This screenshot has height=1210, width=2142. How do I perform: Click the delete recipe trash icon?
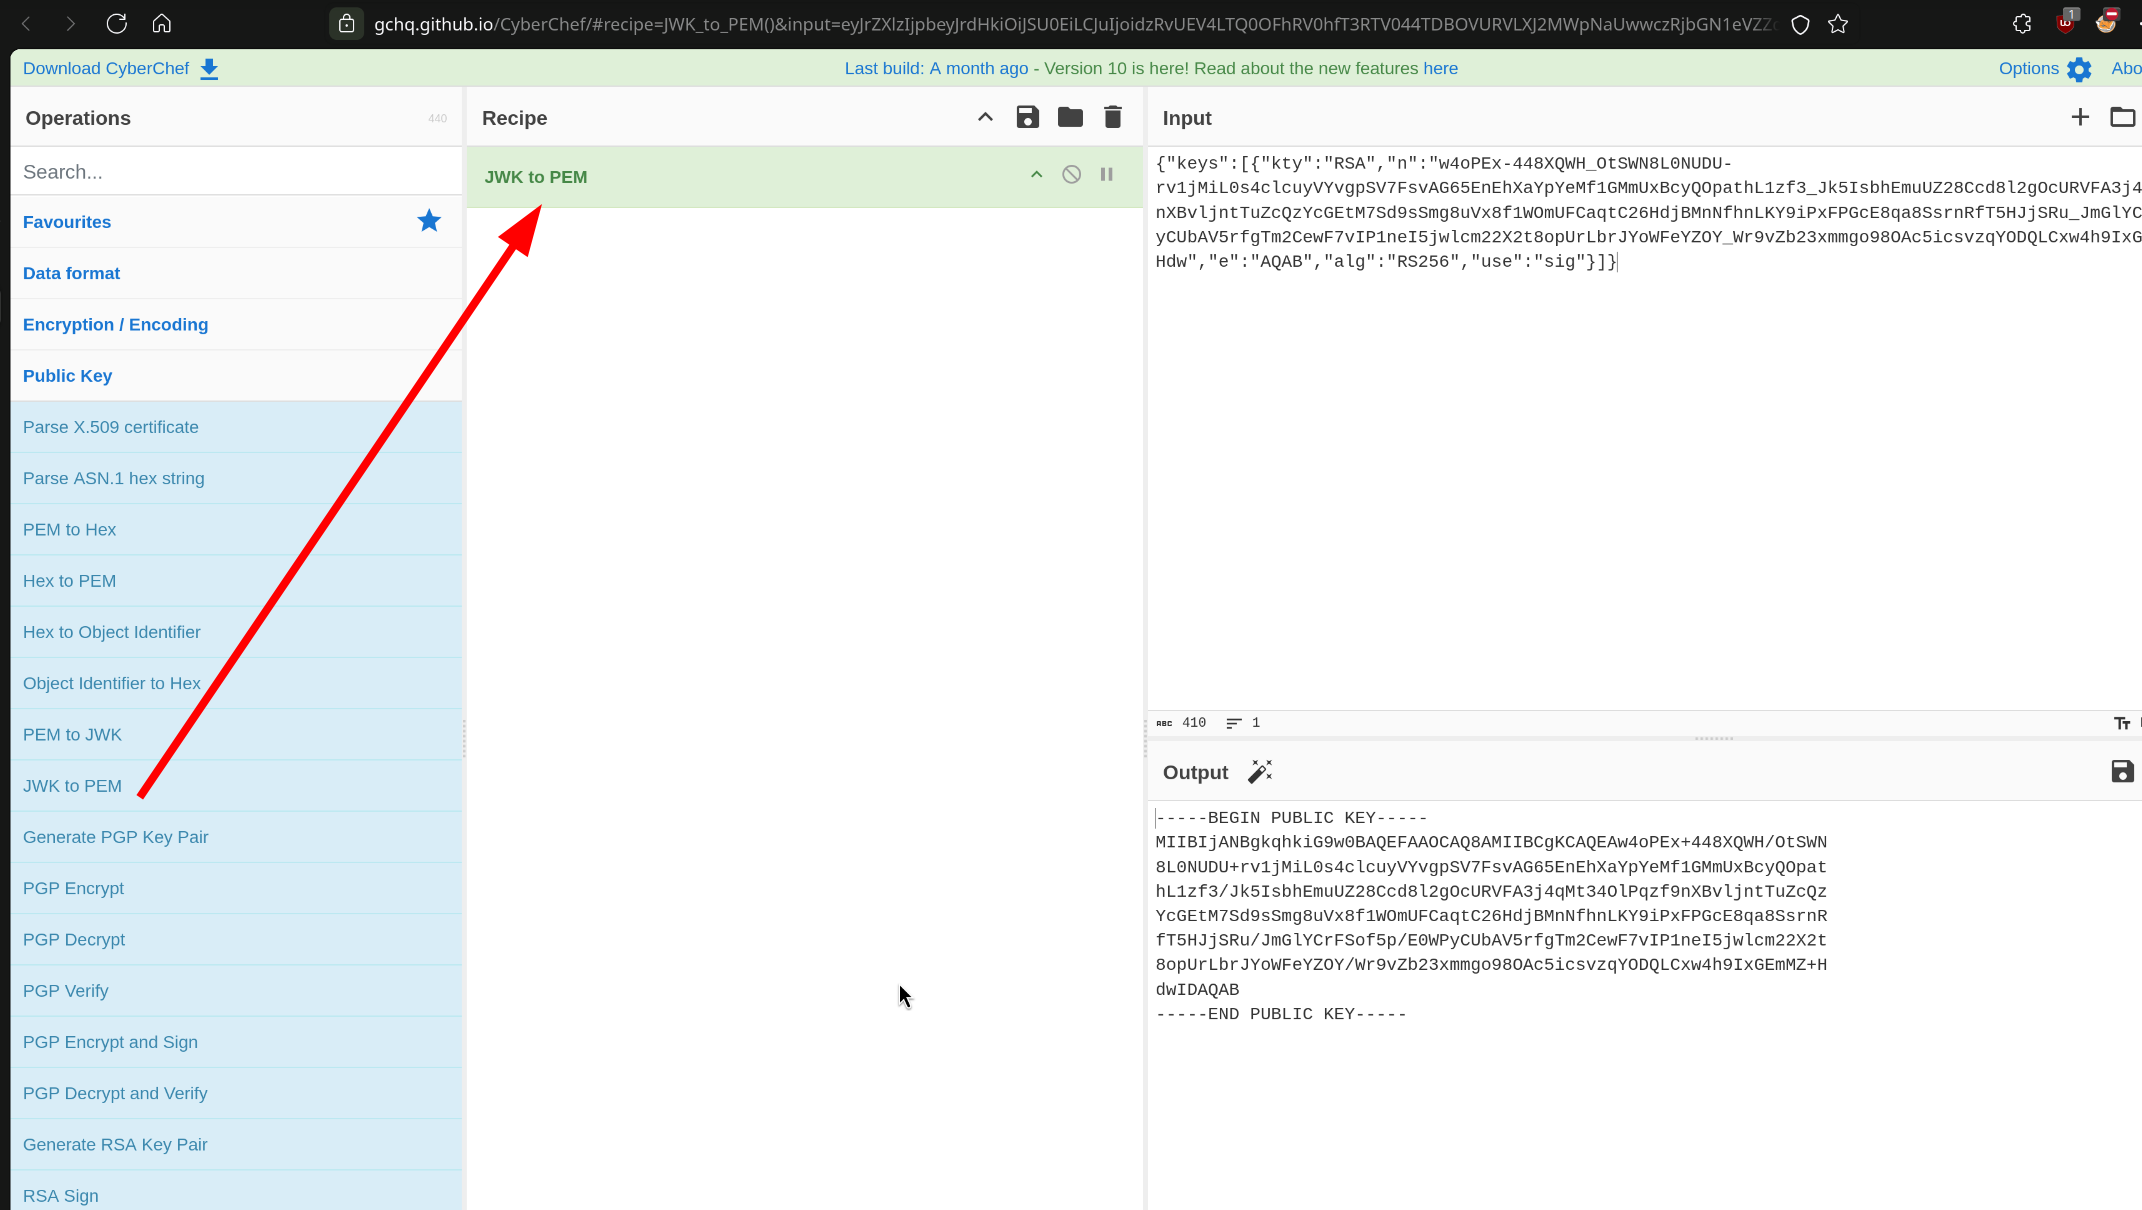pyautogui.click(x=1112, y=118)
